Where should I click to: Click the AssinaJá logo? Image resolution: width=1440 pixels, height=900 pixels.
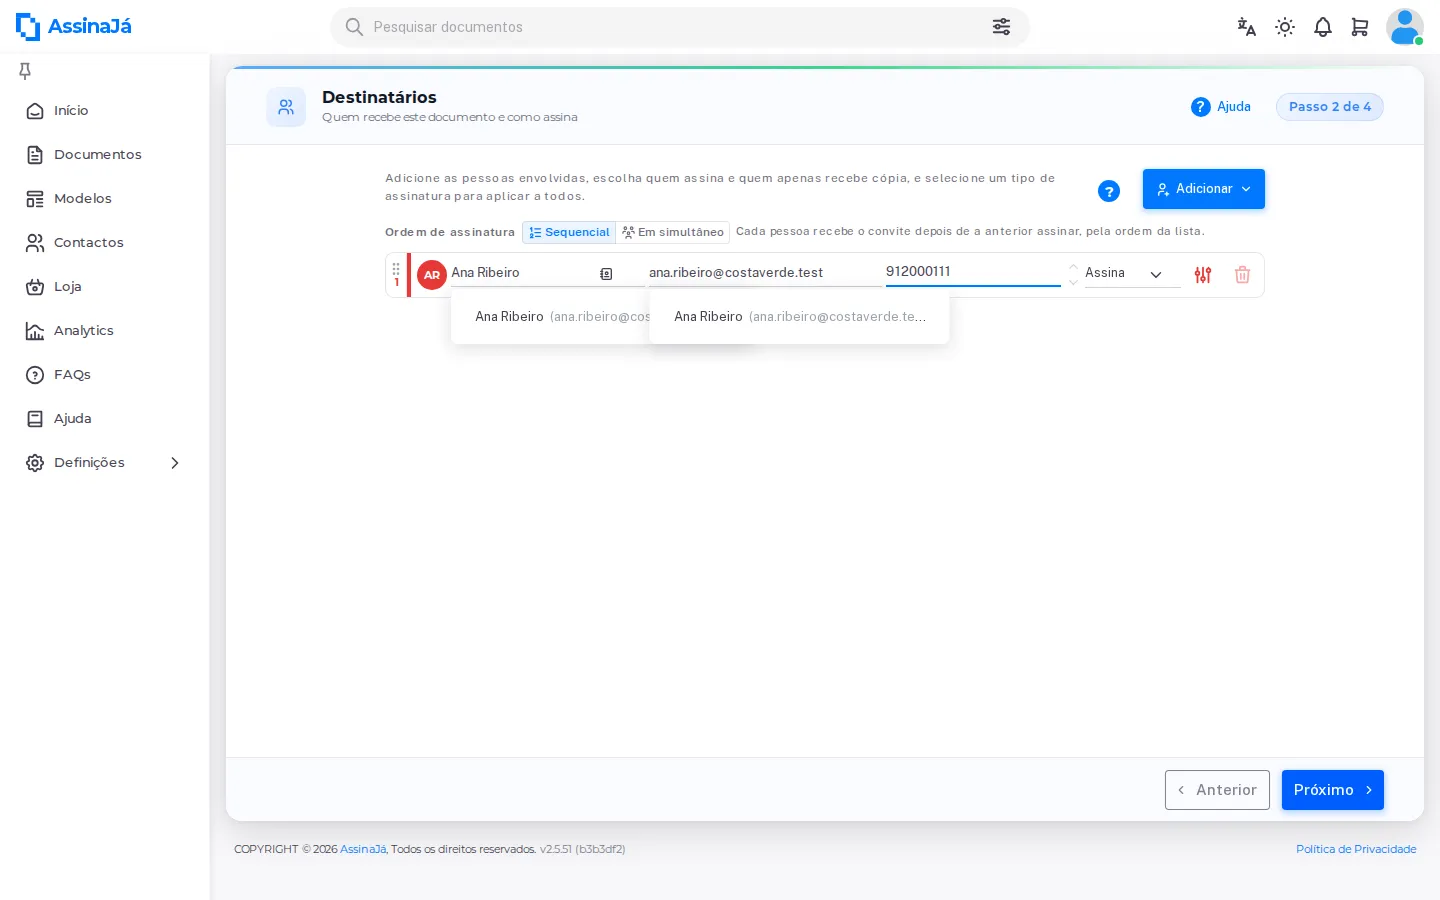74,27
